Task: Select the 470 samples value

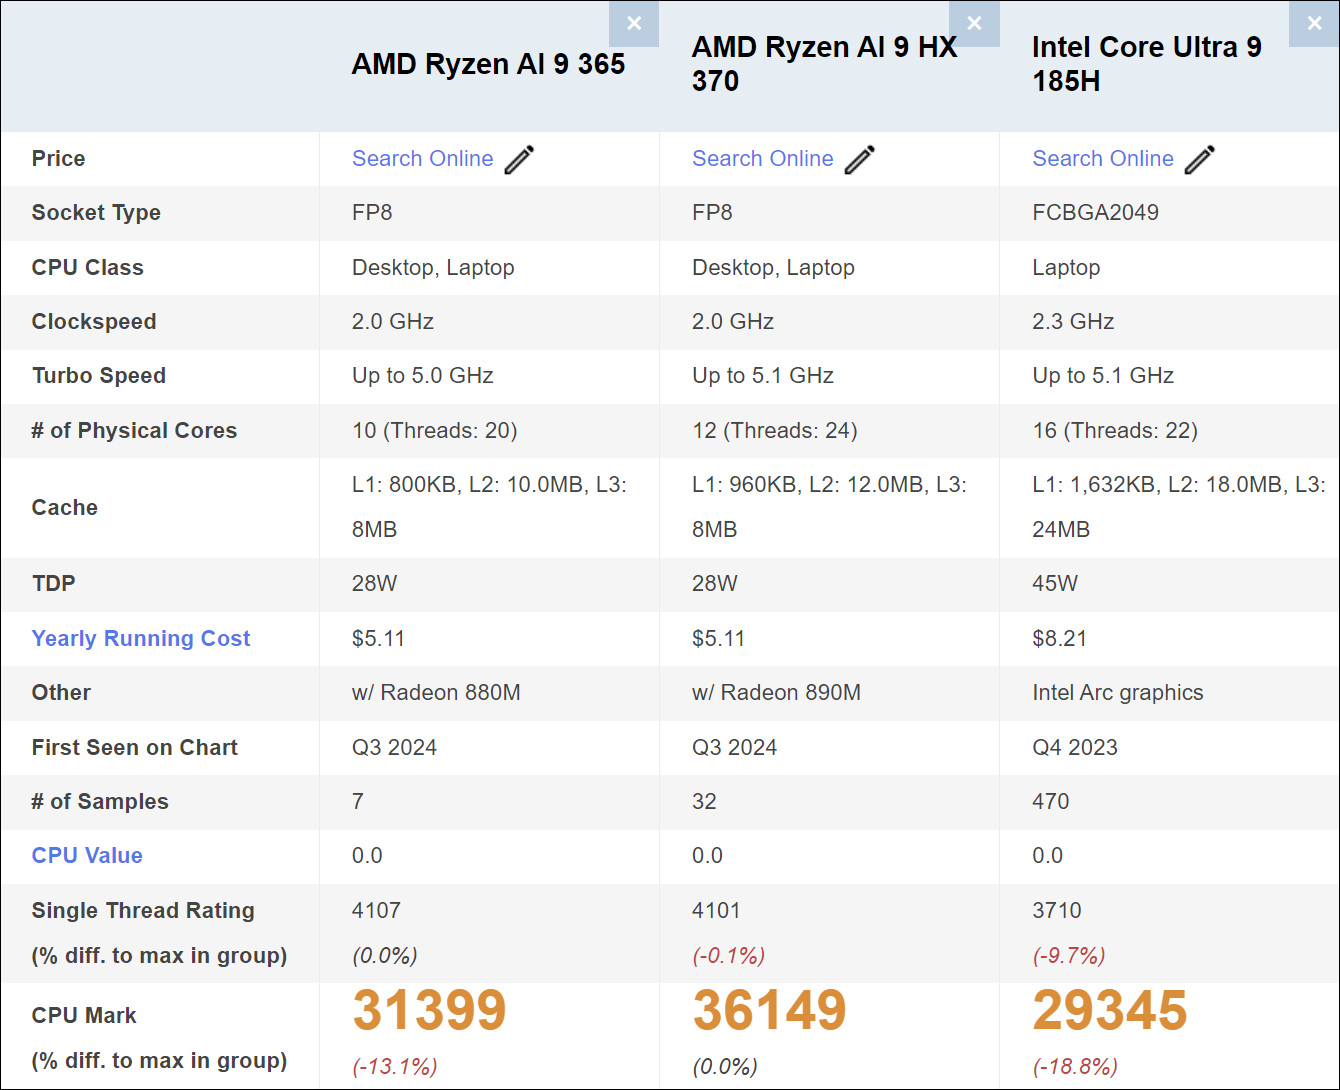Action: (x=1050, y=801)
